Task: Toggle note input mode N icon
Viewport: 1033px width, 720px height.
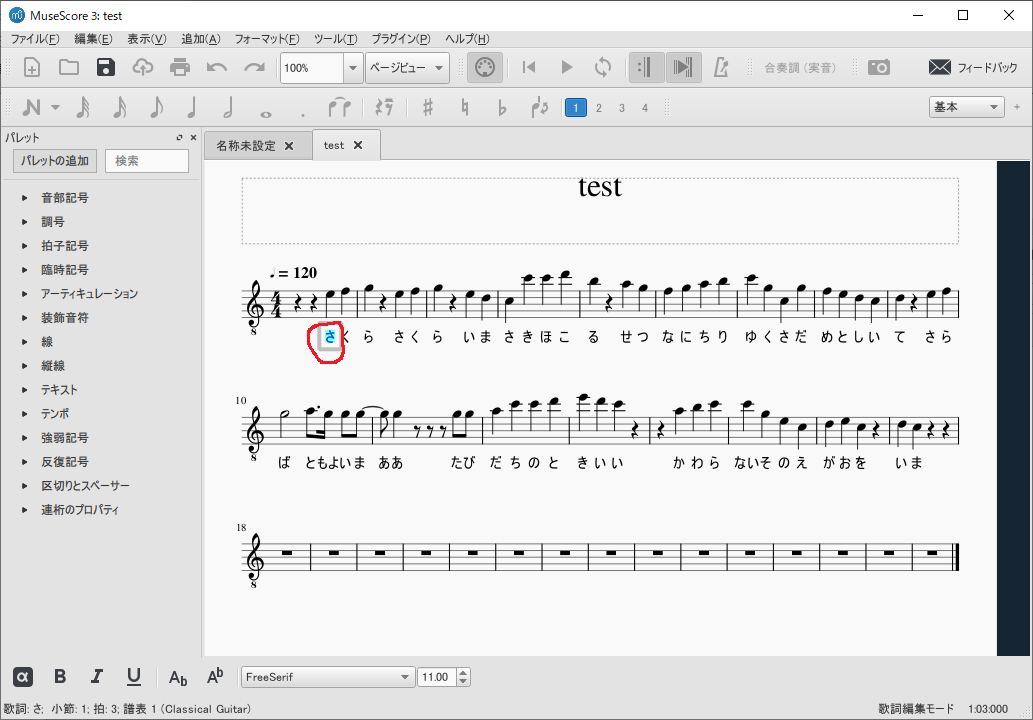Action: point(32,107)
